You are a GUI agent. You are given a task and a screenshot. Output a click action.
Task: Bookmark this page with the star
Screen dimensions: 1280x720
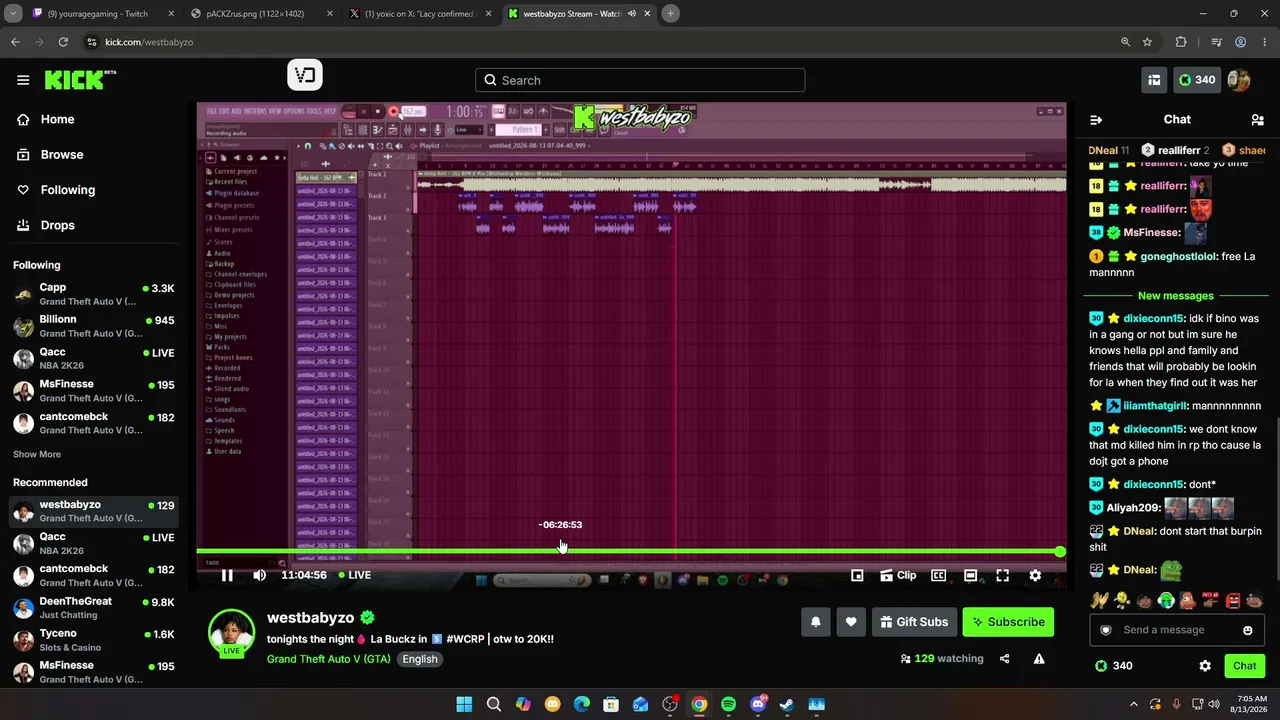click(1147, 42)
